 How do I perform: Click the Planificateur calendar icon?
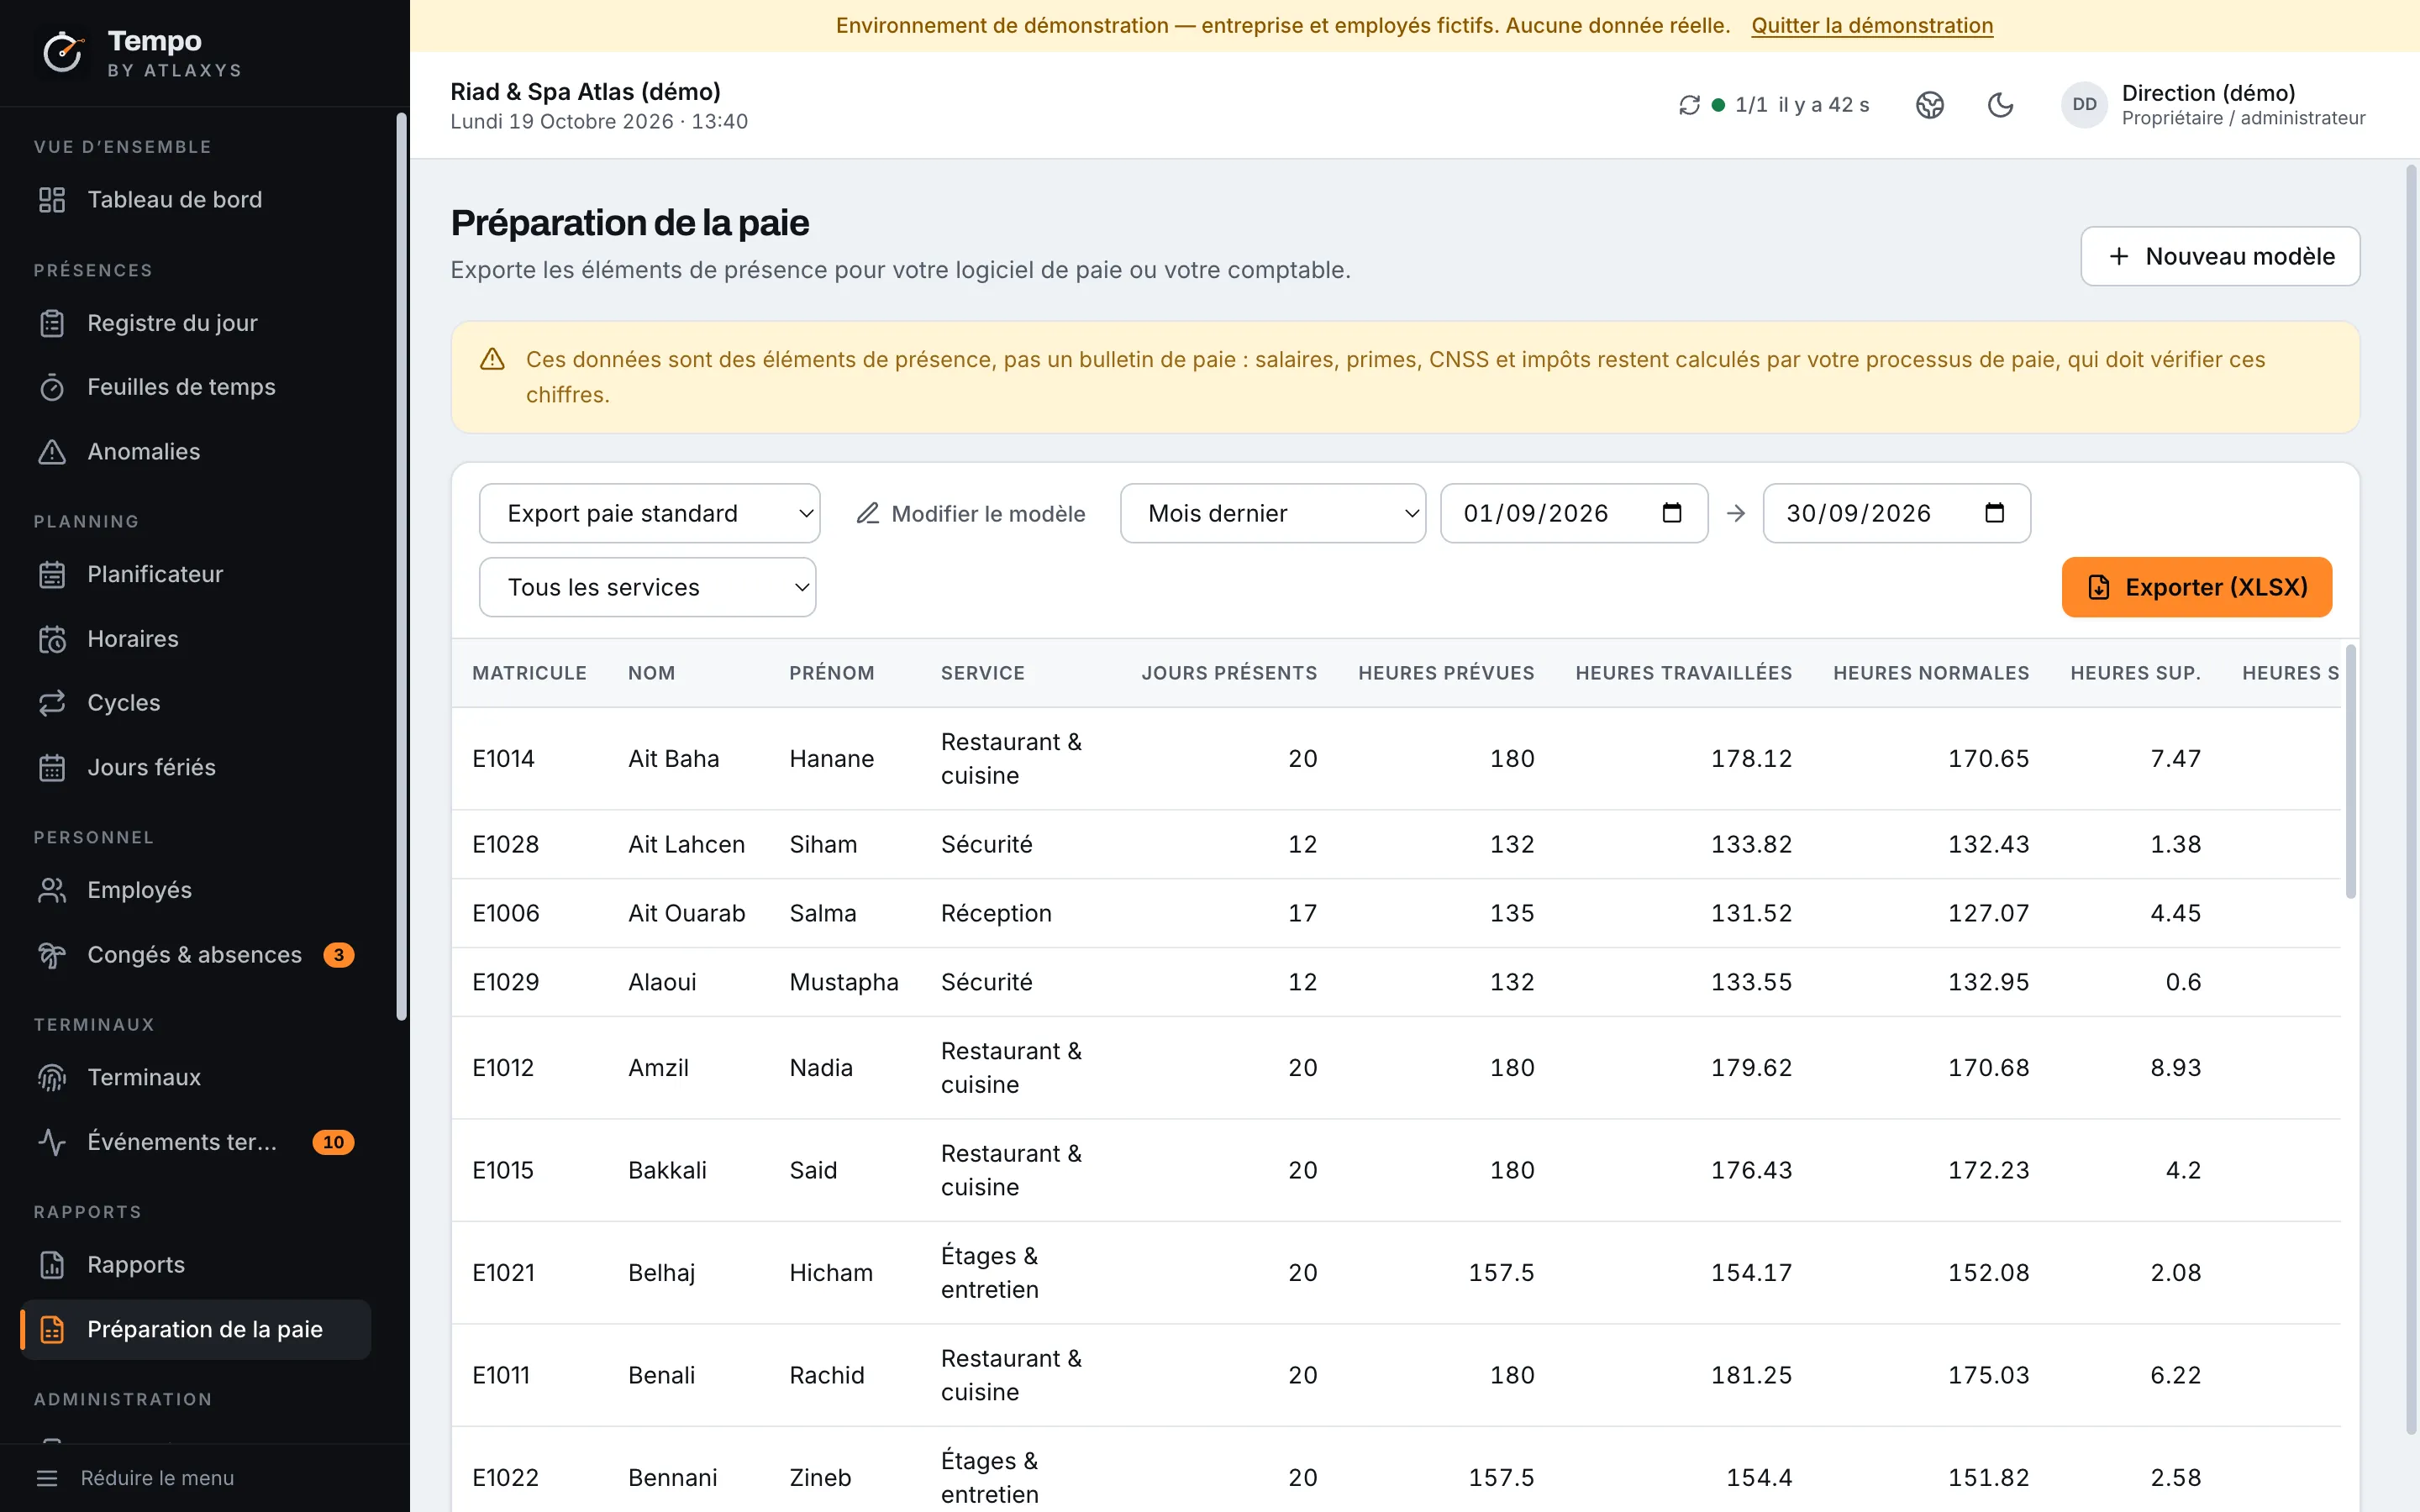coord(52,575)
